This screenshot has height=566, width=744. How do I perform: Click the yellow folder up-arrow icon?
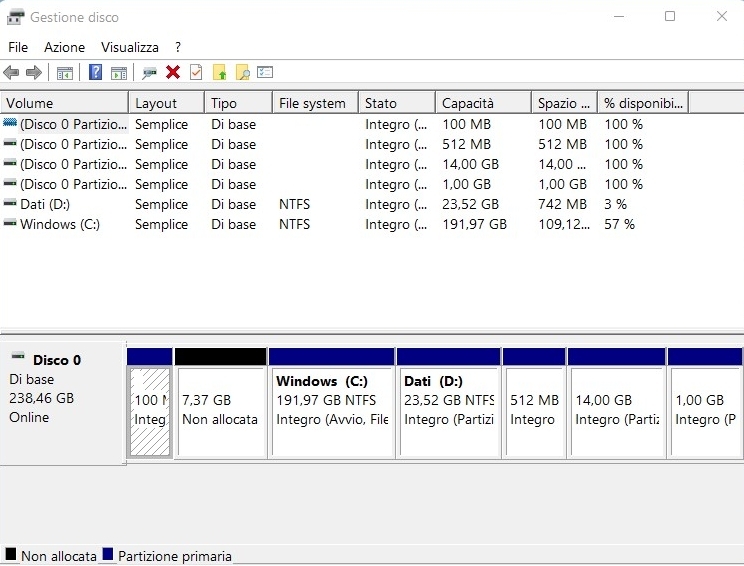tap(219, 72)
